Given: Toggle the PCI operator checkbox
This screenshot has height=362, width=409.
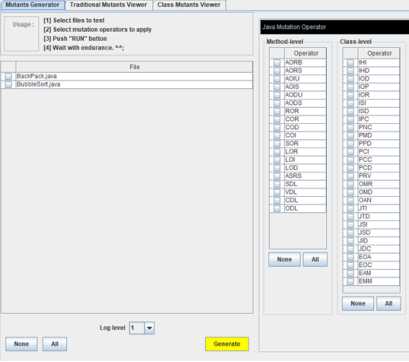Looking at the screenshot, I should click(350, 152).
